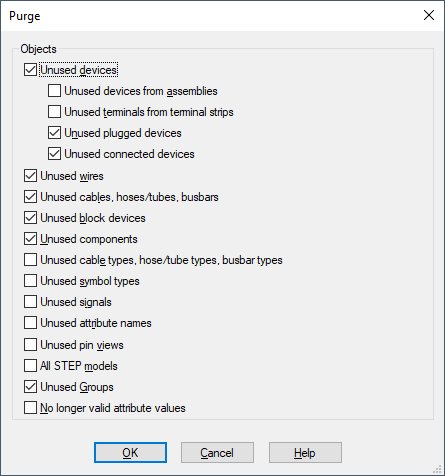Check All STEP models checkbox

click(x=30, y=366)
